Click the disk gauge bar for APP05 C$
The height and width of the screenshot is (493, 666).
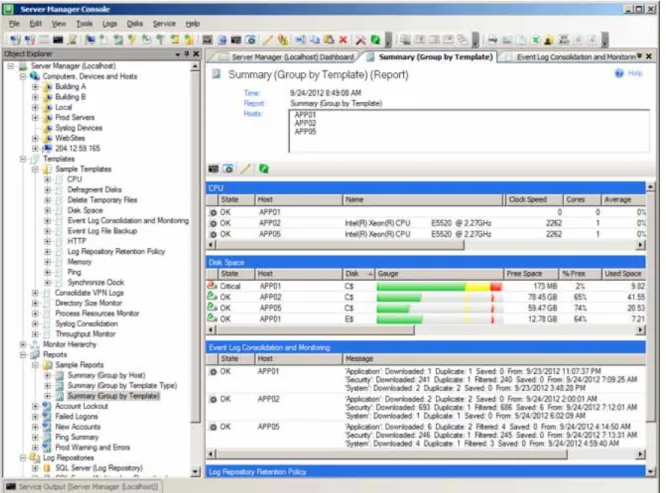(x=439, y=308)
